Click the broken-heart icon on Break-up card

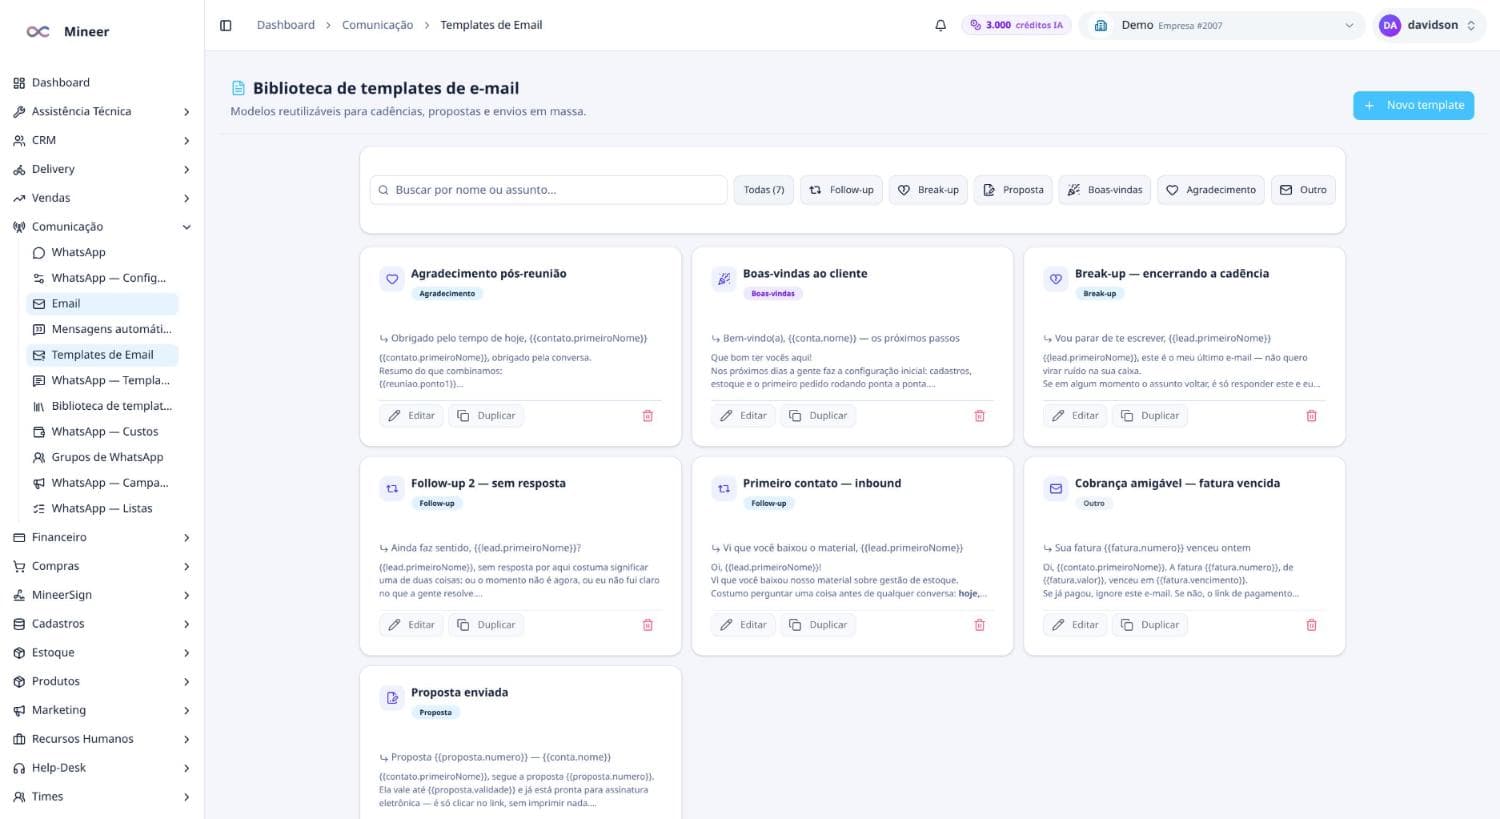click(x=1056, y=279)
